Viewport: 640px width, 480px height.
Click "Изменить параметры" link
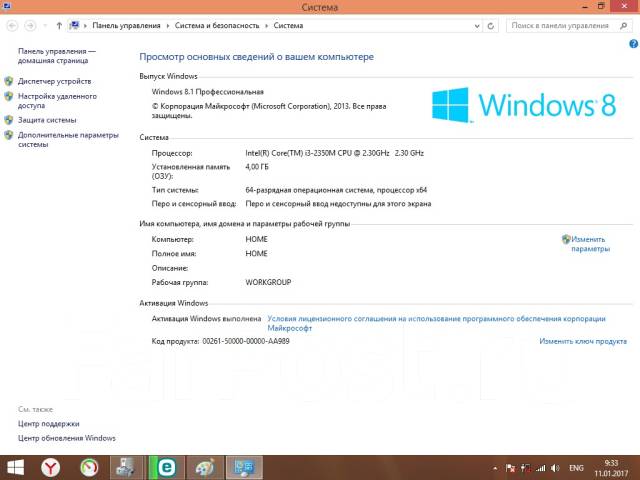(590, 244)
